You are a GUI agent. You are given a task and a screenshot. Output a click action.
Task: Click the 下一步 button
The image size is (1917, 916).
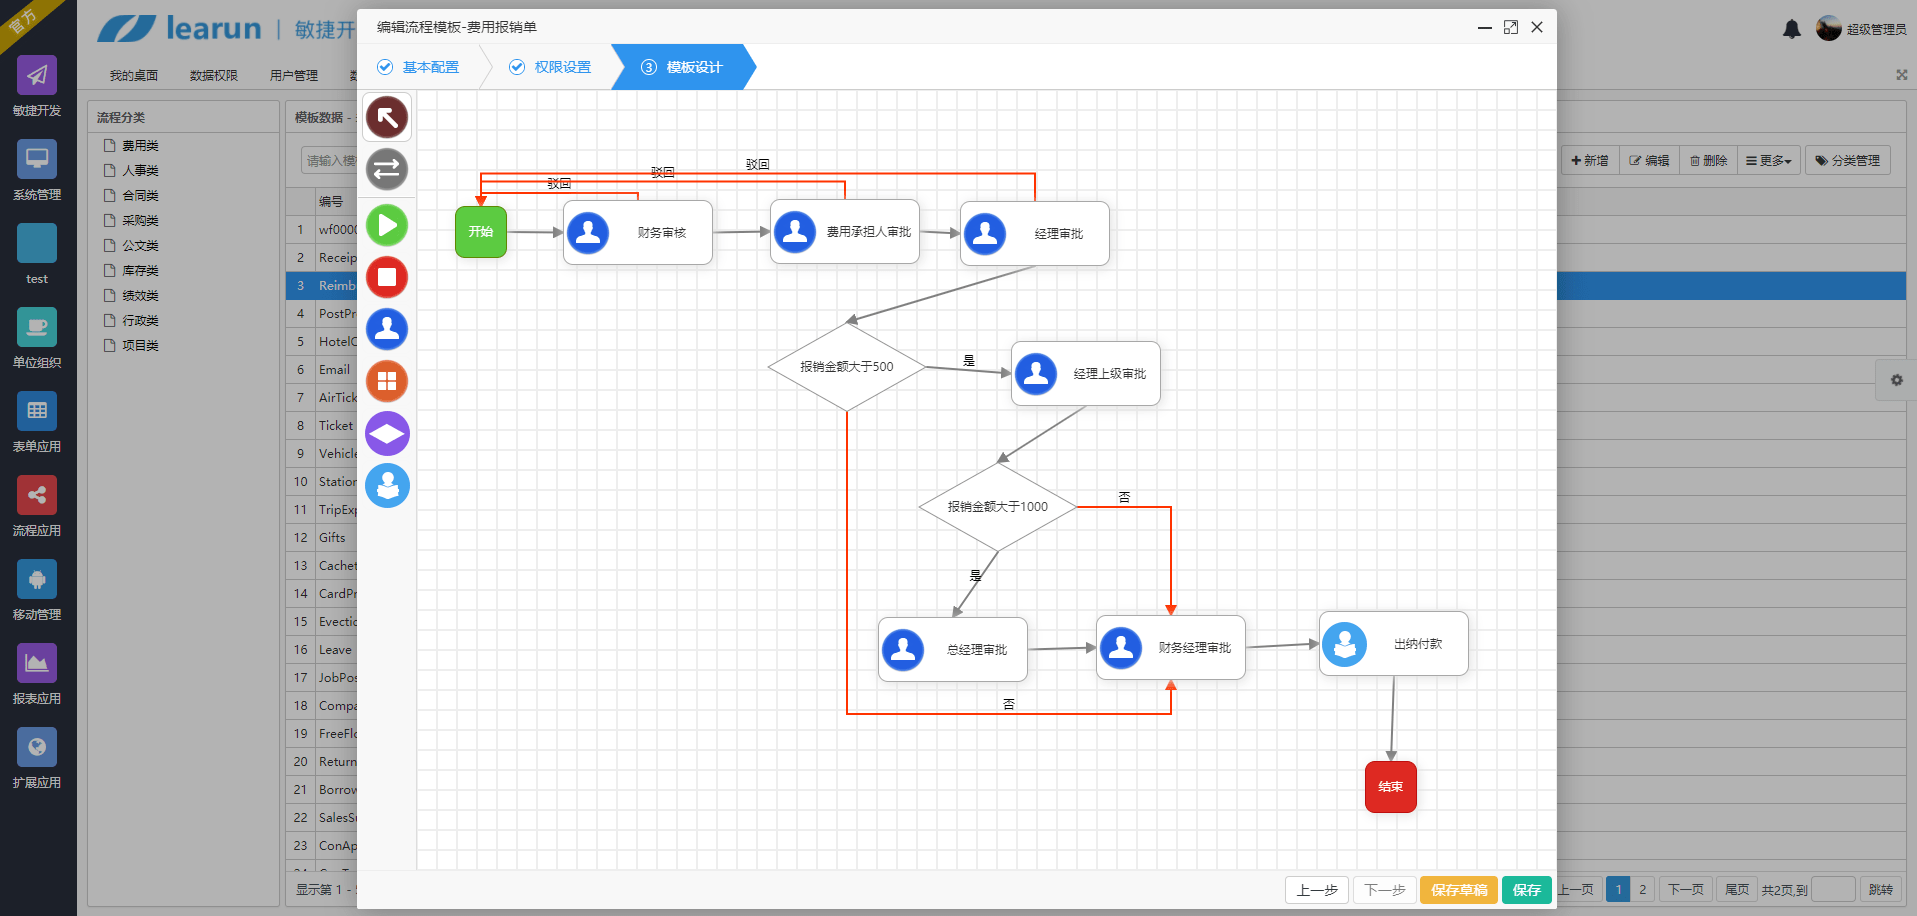click(1385, 890)
